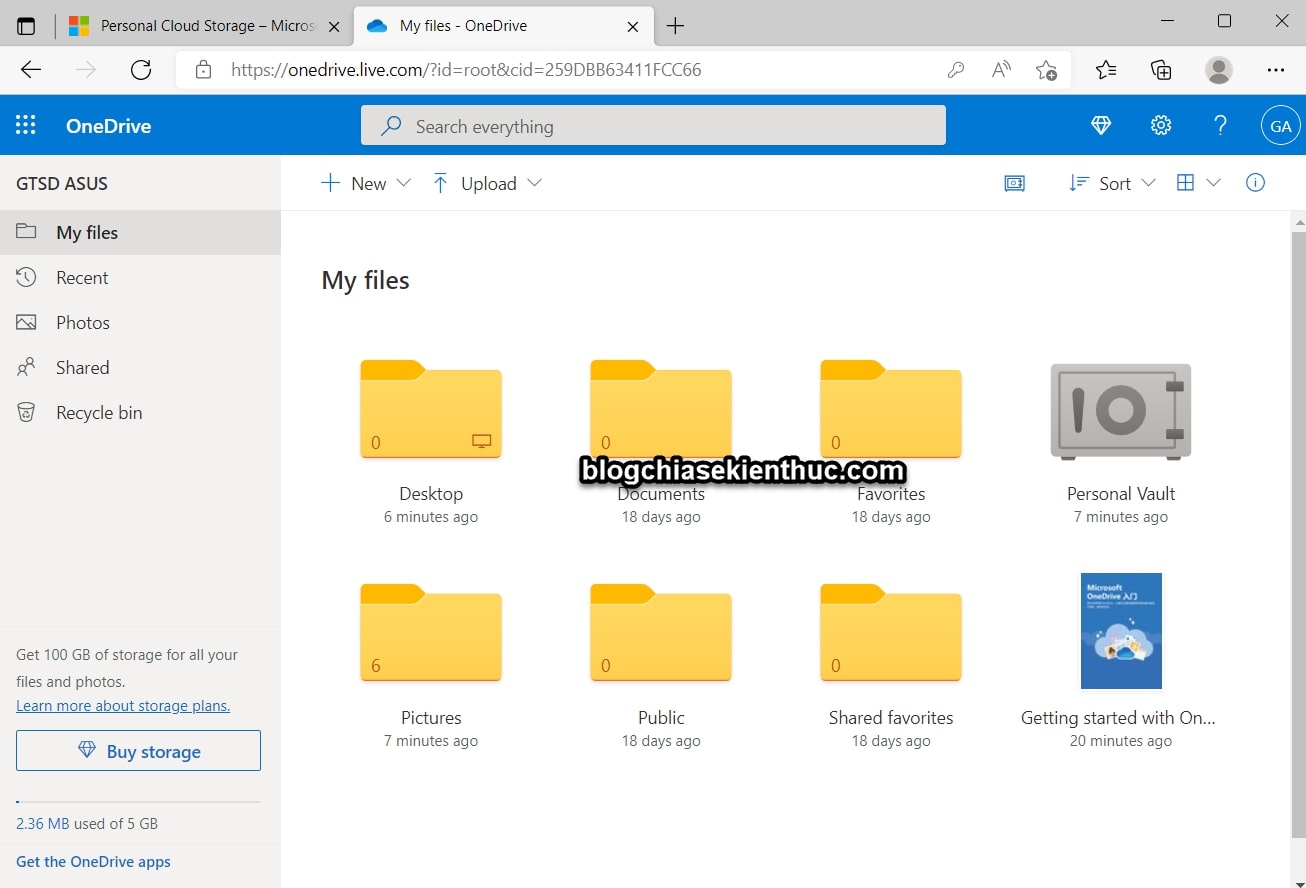Screen dimensions: 1306x888
Task: Open the view options grid dropdown
Action: click(x=1199, y=183)
